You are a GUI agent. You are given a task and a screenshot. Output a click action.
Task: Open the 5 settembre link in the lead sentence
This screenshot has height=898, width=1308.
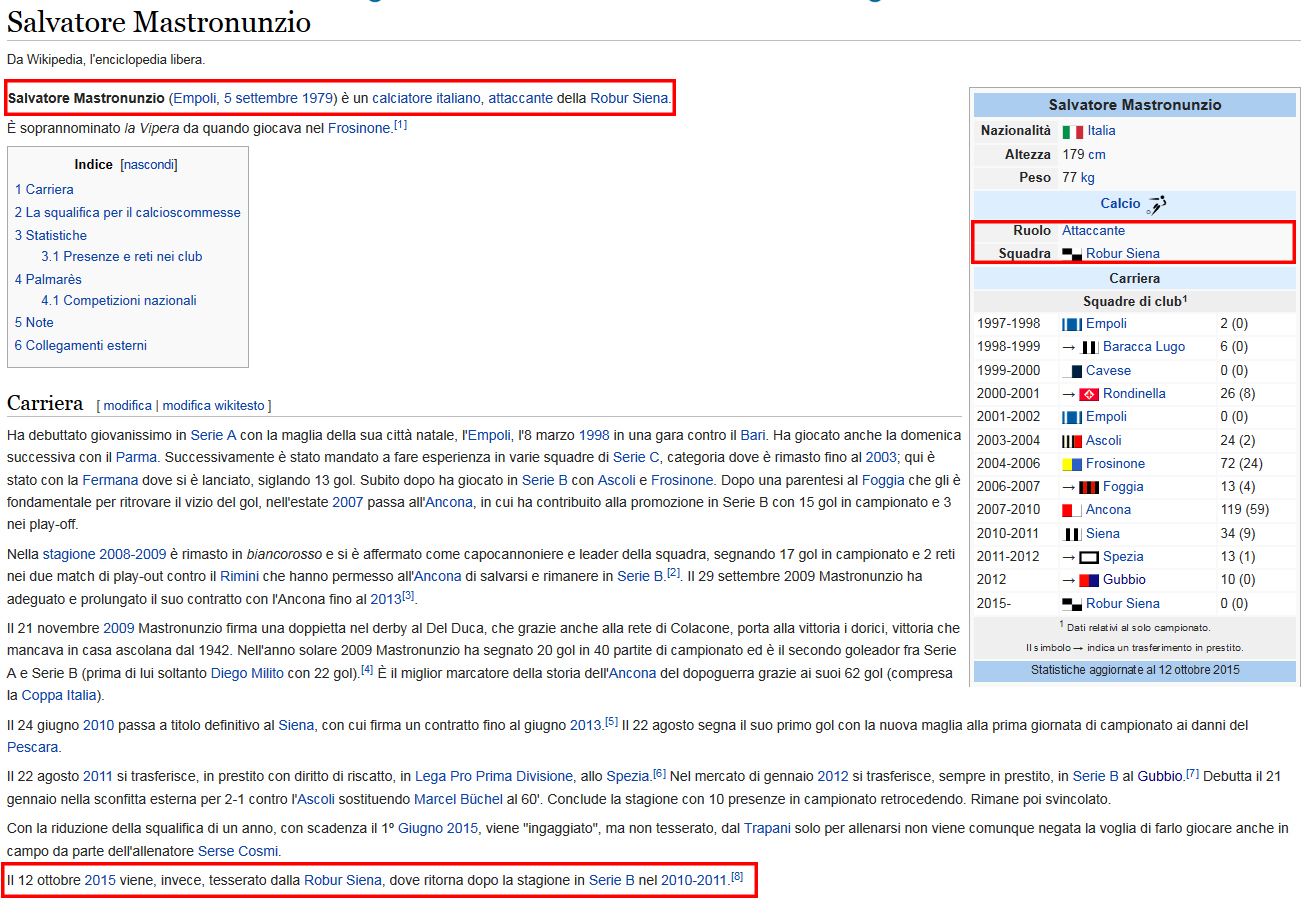click(x=261, y=98)
